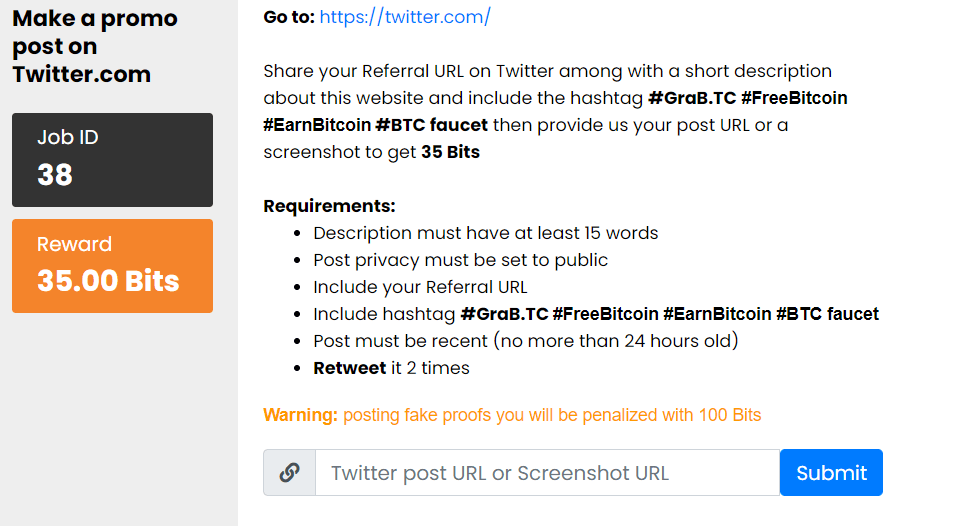This screenshot has width=954, height=526.
Task: Click the 'Make a promo post on Twitter.com' heading
Action: click(x=95, y=46)
